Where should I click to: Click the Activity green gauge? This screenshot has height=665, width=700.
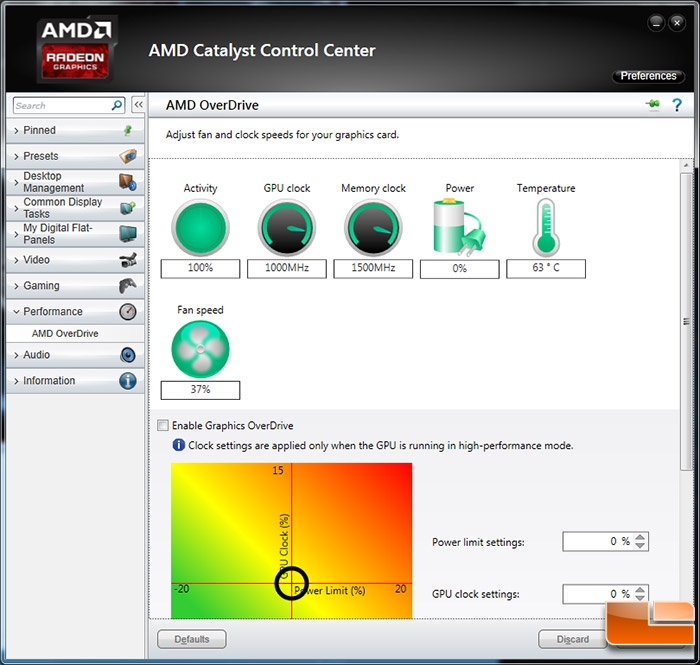click(x=200, y=228)
